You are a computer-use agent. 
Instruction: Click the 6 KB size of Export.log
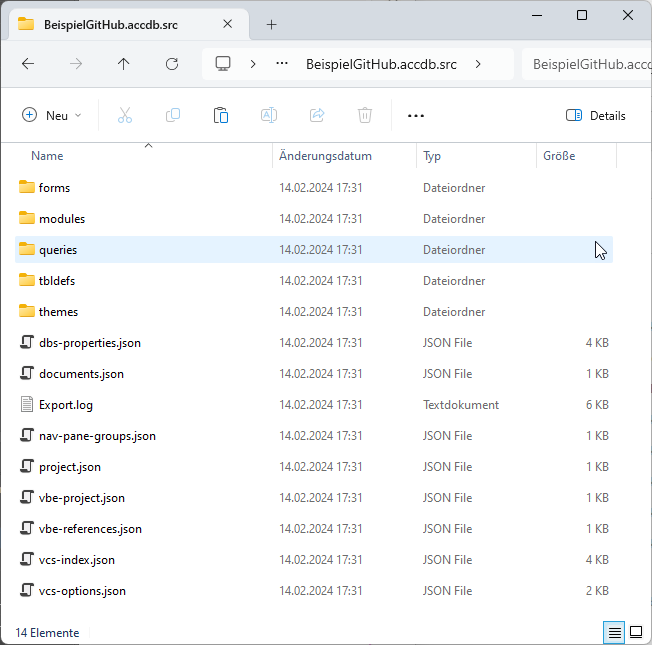pyautogui.click(x=597, y=405)
